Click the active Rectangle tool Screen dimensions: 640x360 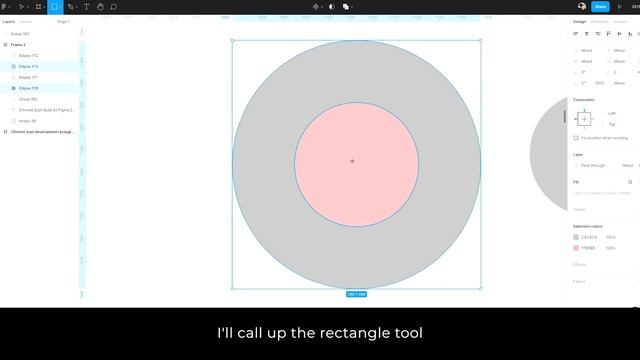coord(53,7)
